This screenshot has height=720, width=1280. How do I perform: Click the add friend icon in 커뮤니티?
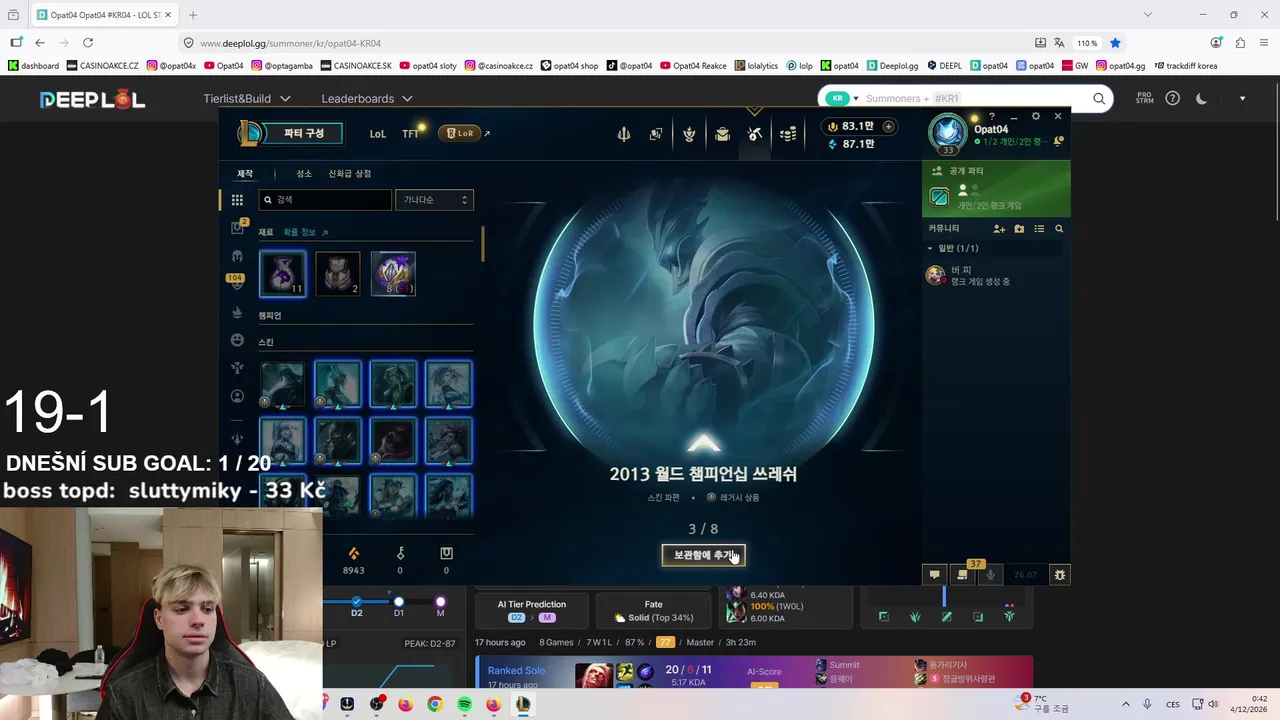(x=999, y=229)
